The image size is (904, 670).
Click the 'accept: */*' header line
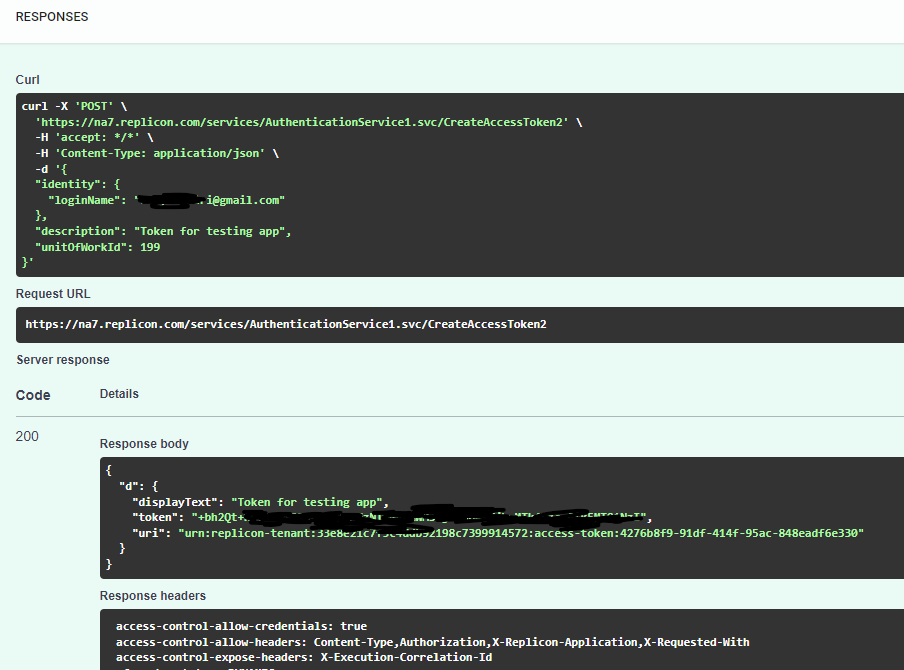pos(94,137)
